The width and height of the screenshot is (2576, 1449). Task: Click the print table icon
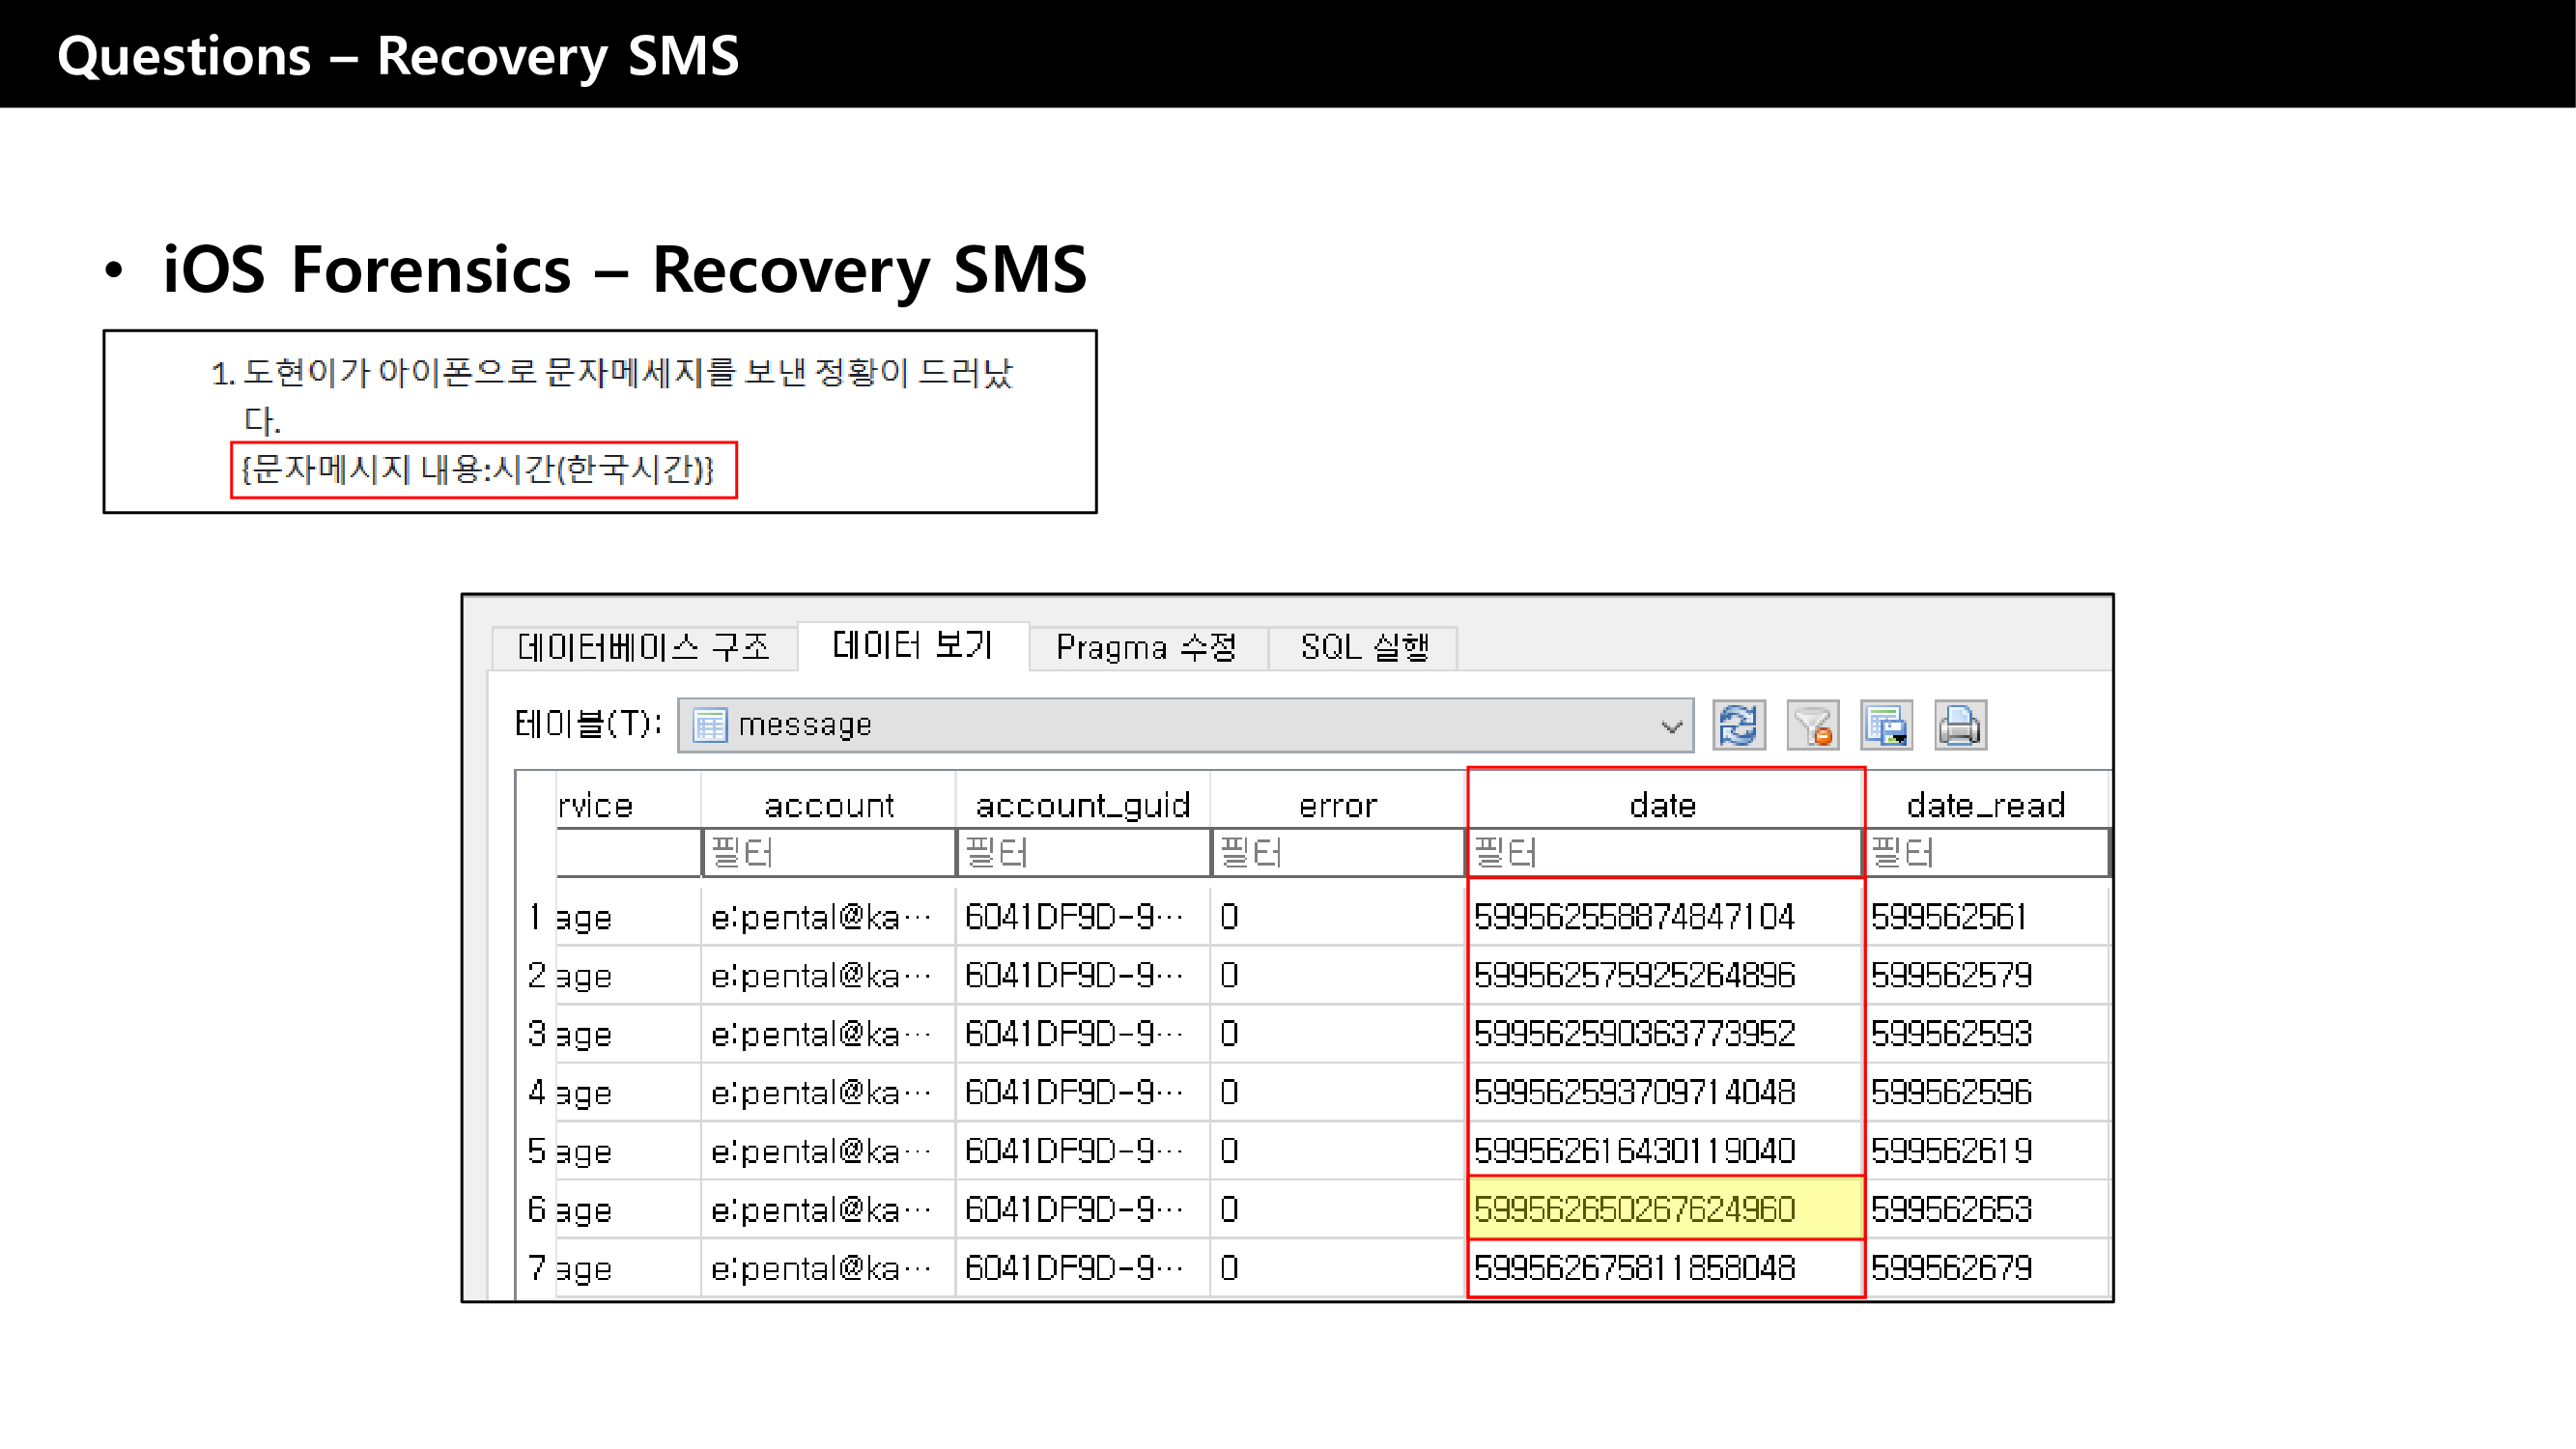click(x=1960, y=725)
